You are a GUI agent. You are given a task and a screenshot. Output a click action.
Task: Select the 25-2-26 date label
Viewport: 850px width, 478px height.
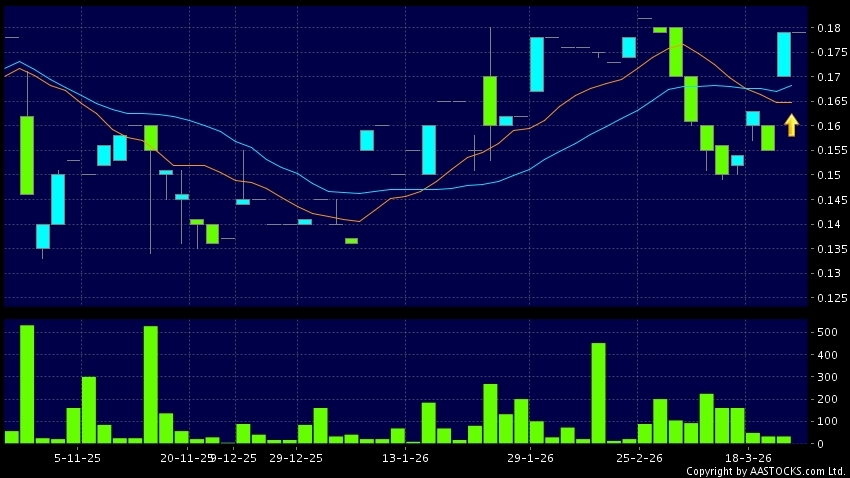point(639,457)
